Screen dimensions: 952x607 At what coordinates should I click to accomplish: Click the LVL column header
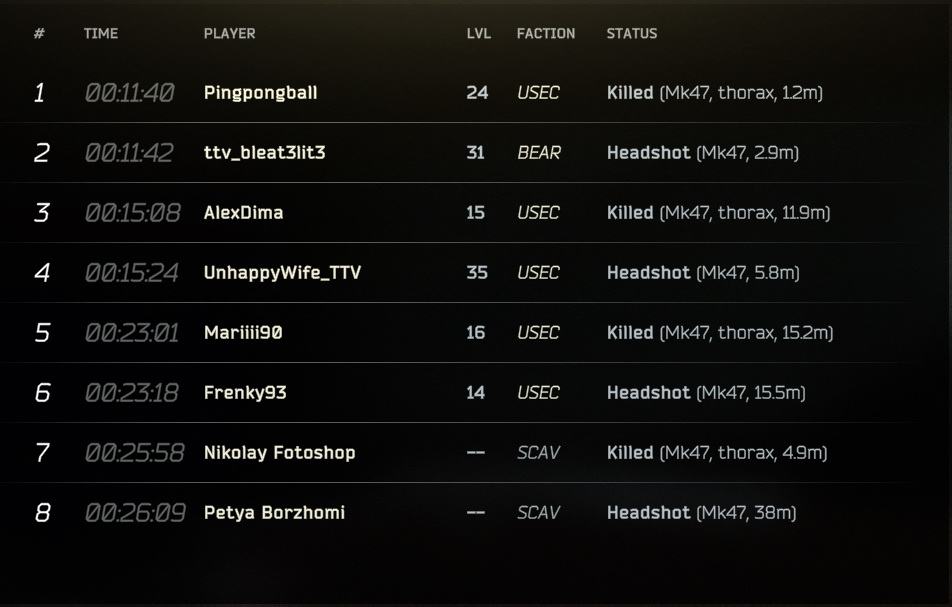point(478,33)
